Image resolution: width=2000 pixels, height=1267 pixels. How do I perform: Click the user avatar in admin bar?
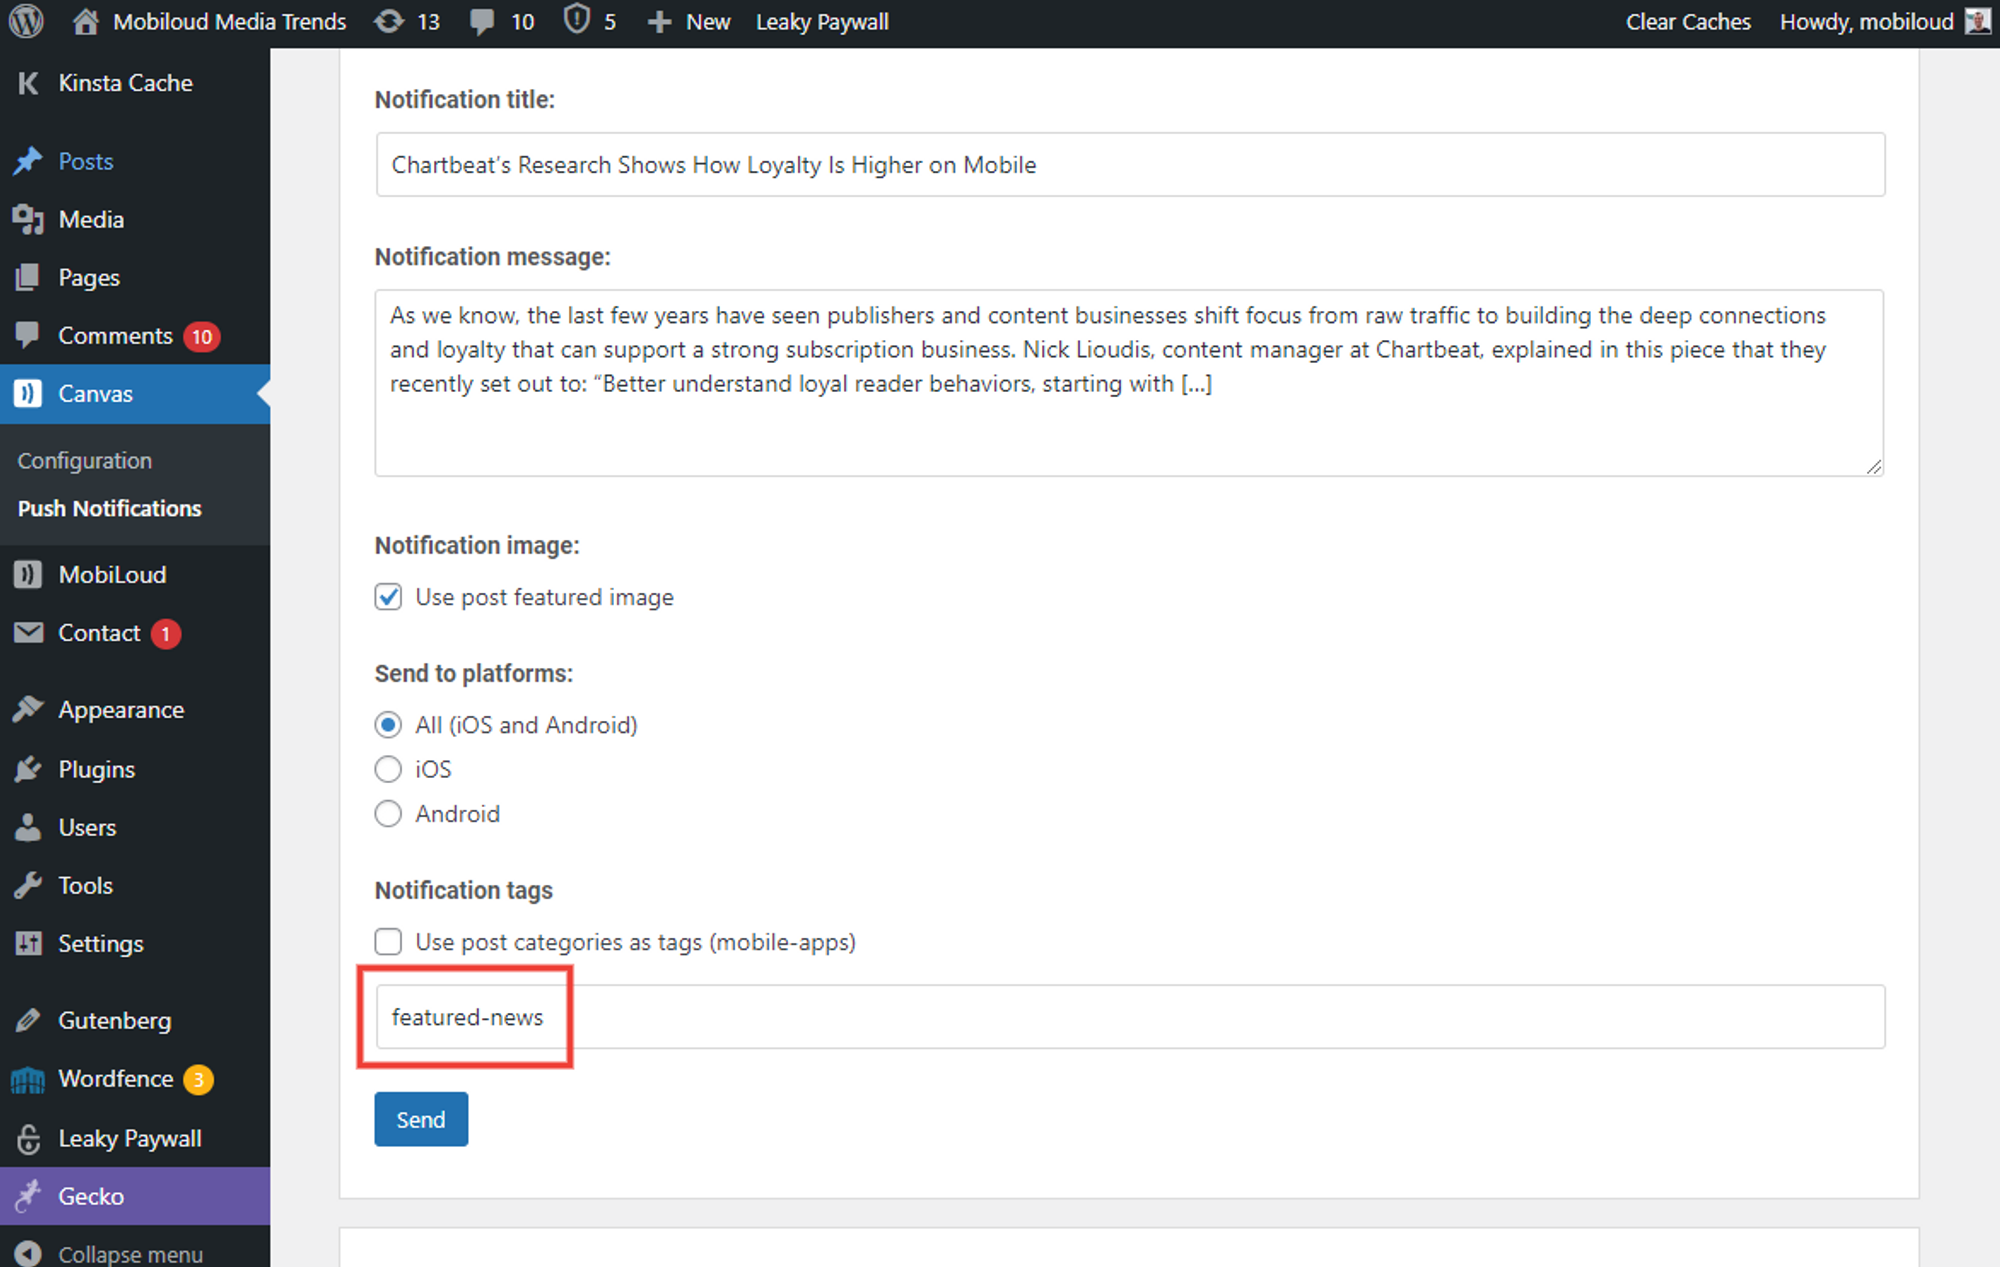click(1977, 21)
